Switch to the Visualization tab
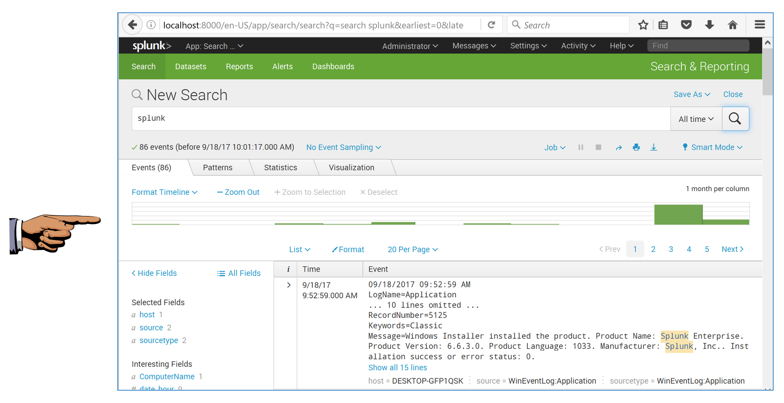 352,168
